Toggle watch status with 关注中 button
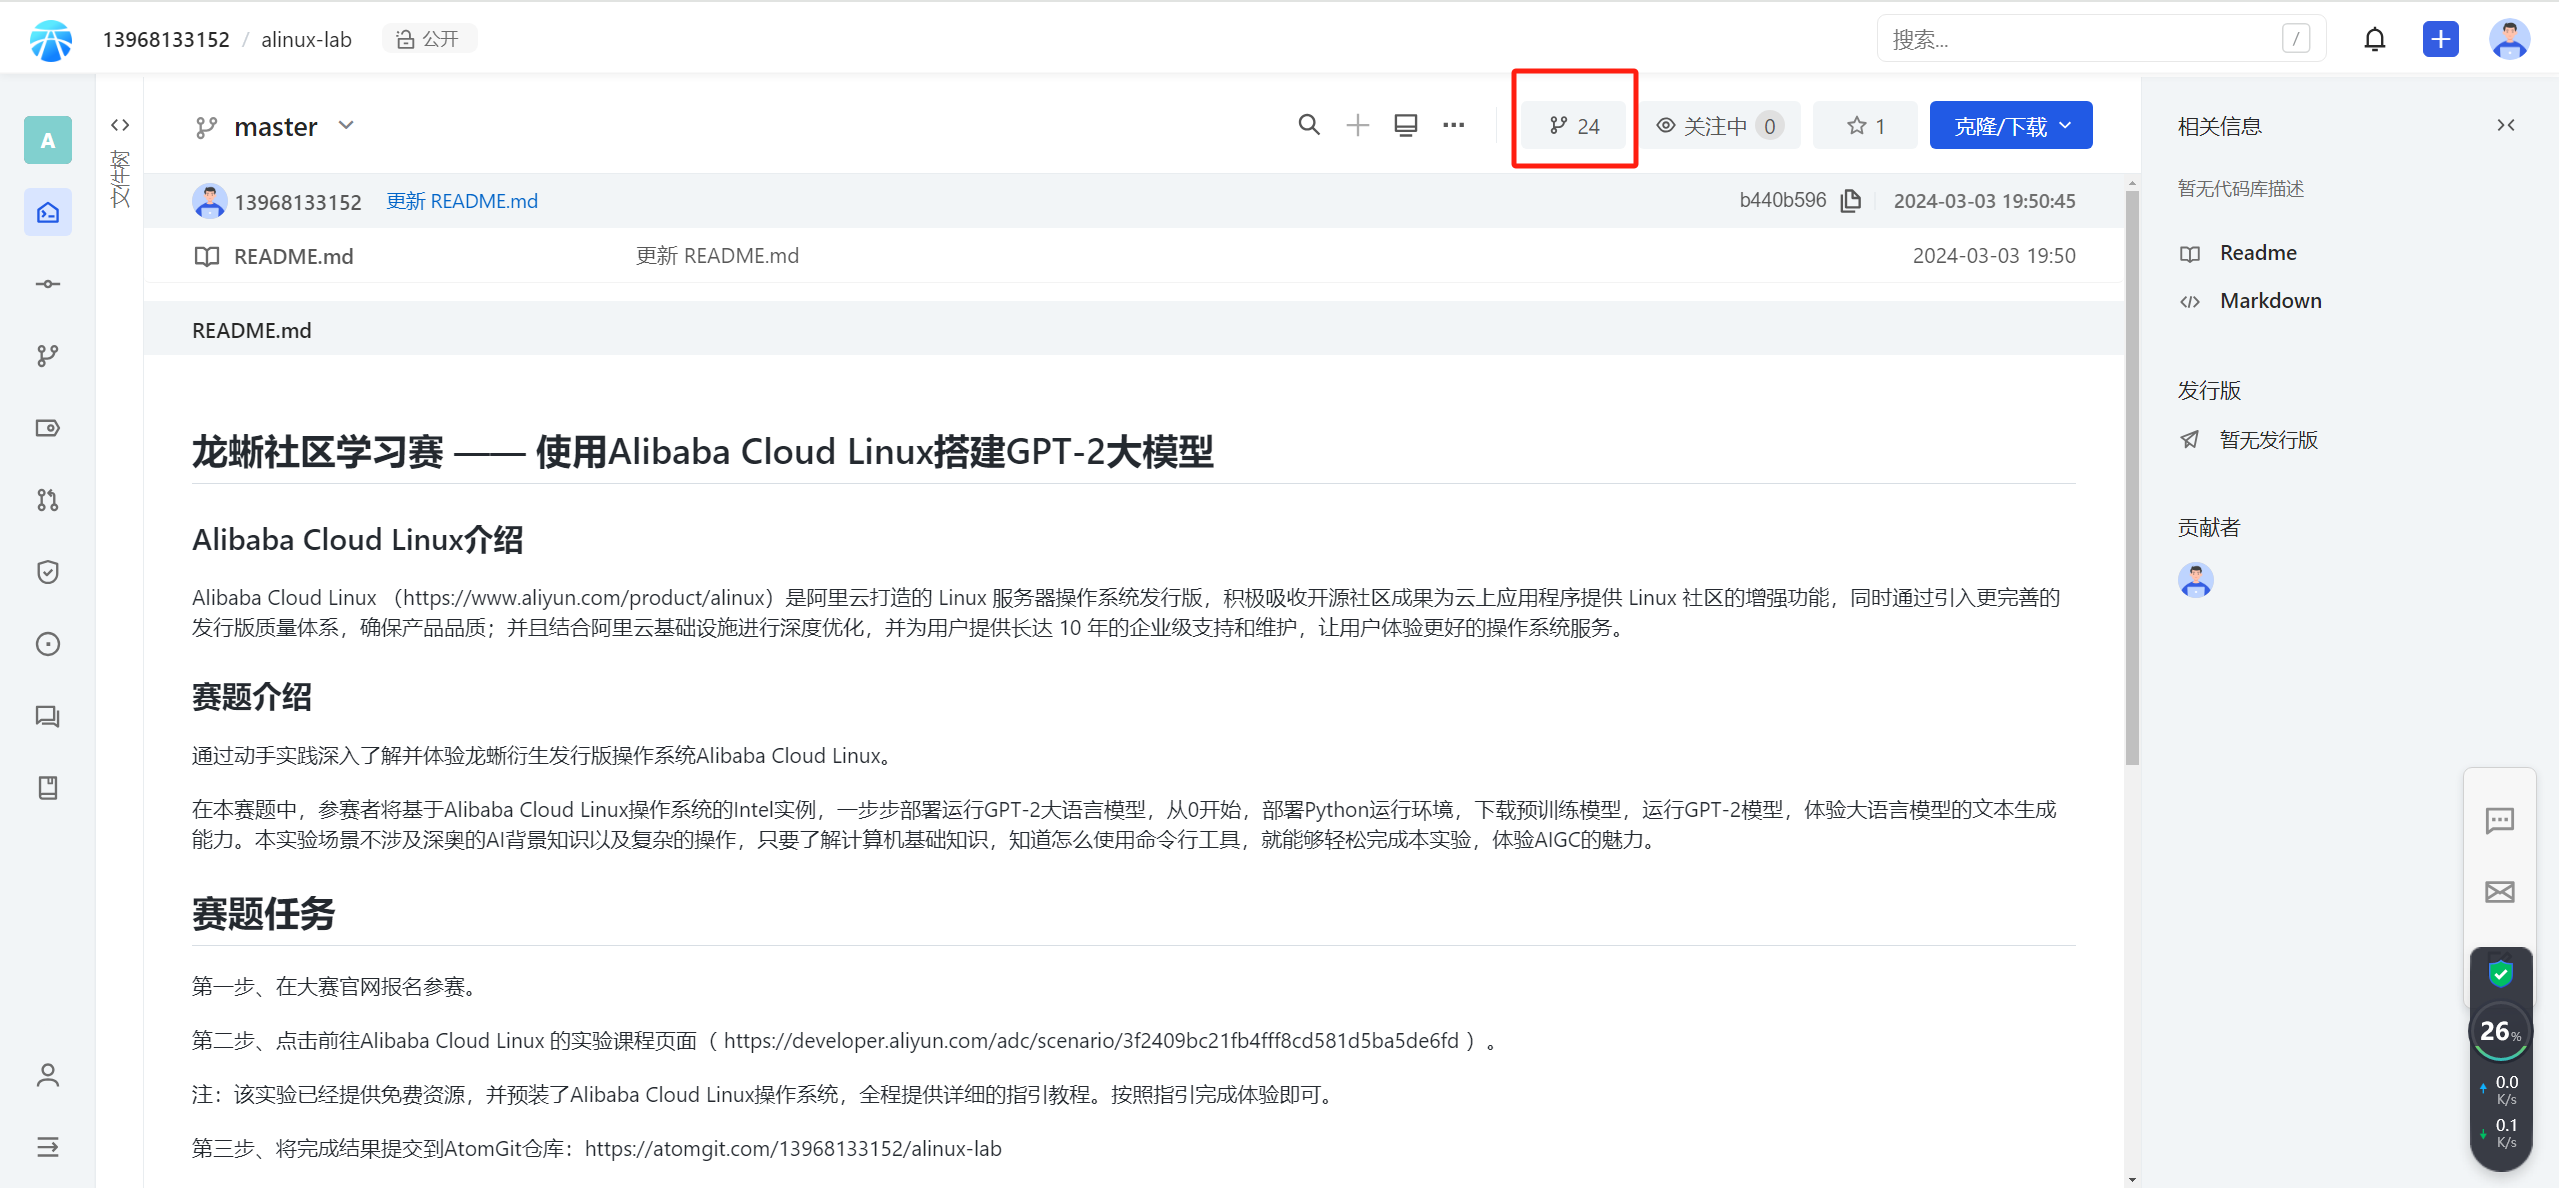The width and height of the screenshot is (2559, 1188). click(1718, 126)
